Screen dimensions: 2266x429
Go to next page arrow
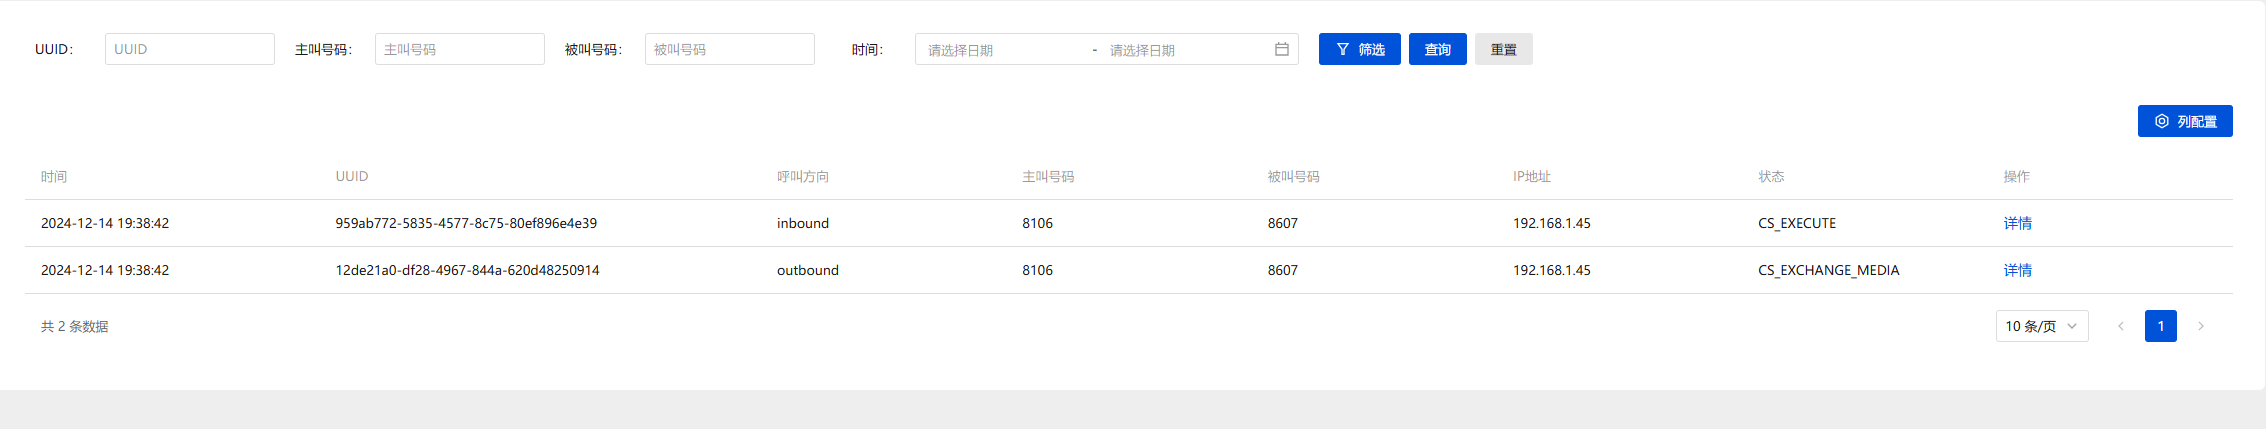tap(2200, 326)
